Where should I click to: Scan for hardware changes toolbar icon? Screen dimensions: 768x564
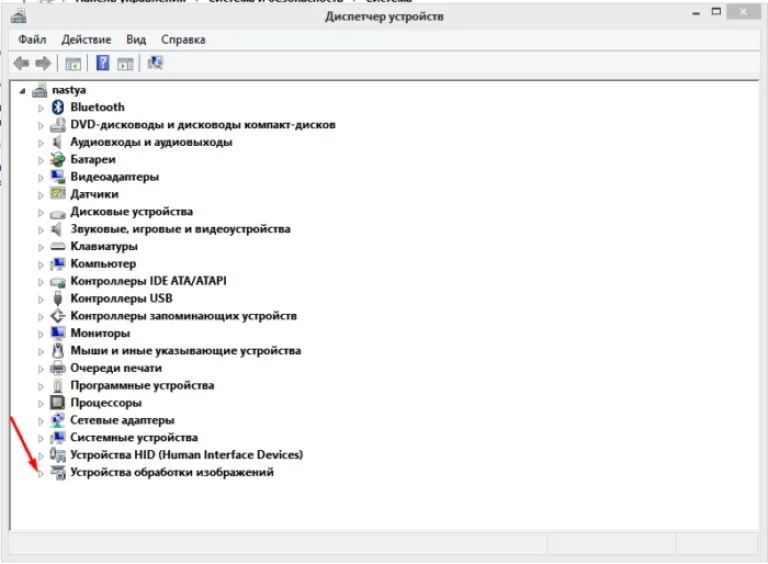[x=155, y=63]
